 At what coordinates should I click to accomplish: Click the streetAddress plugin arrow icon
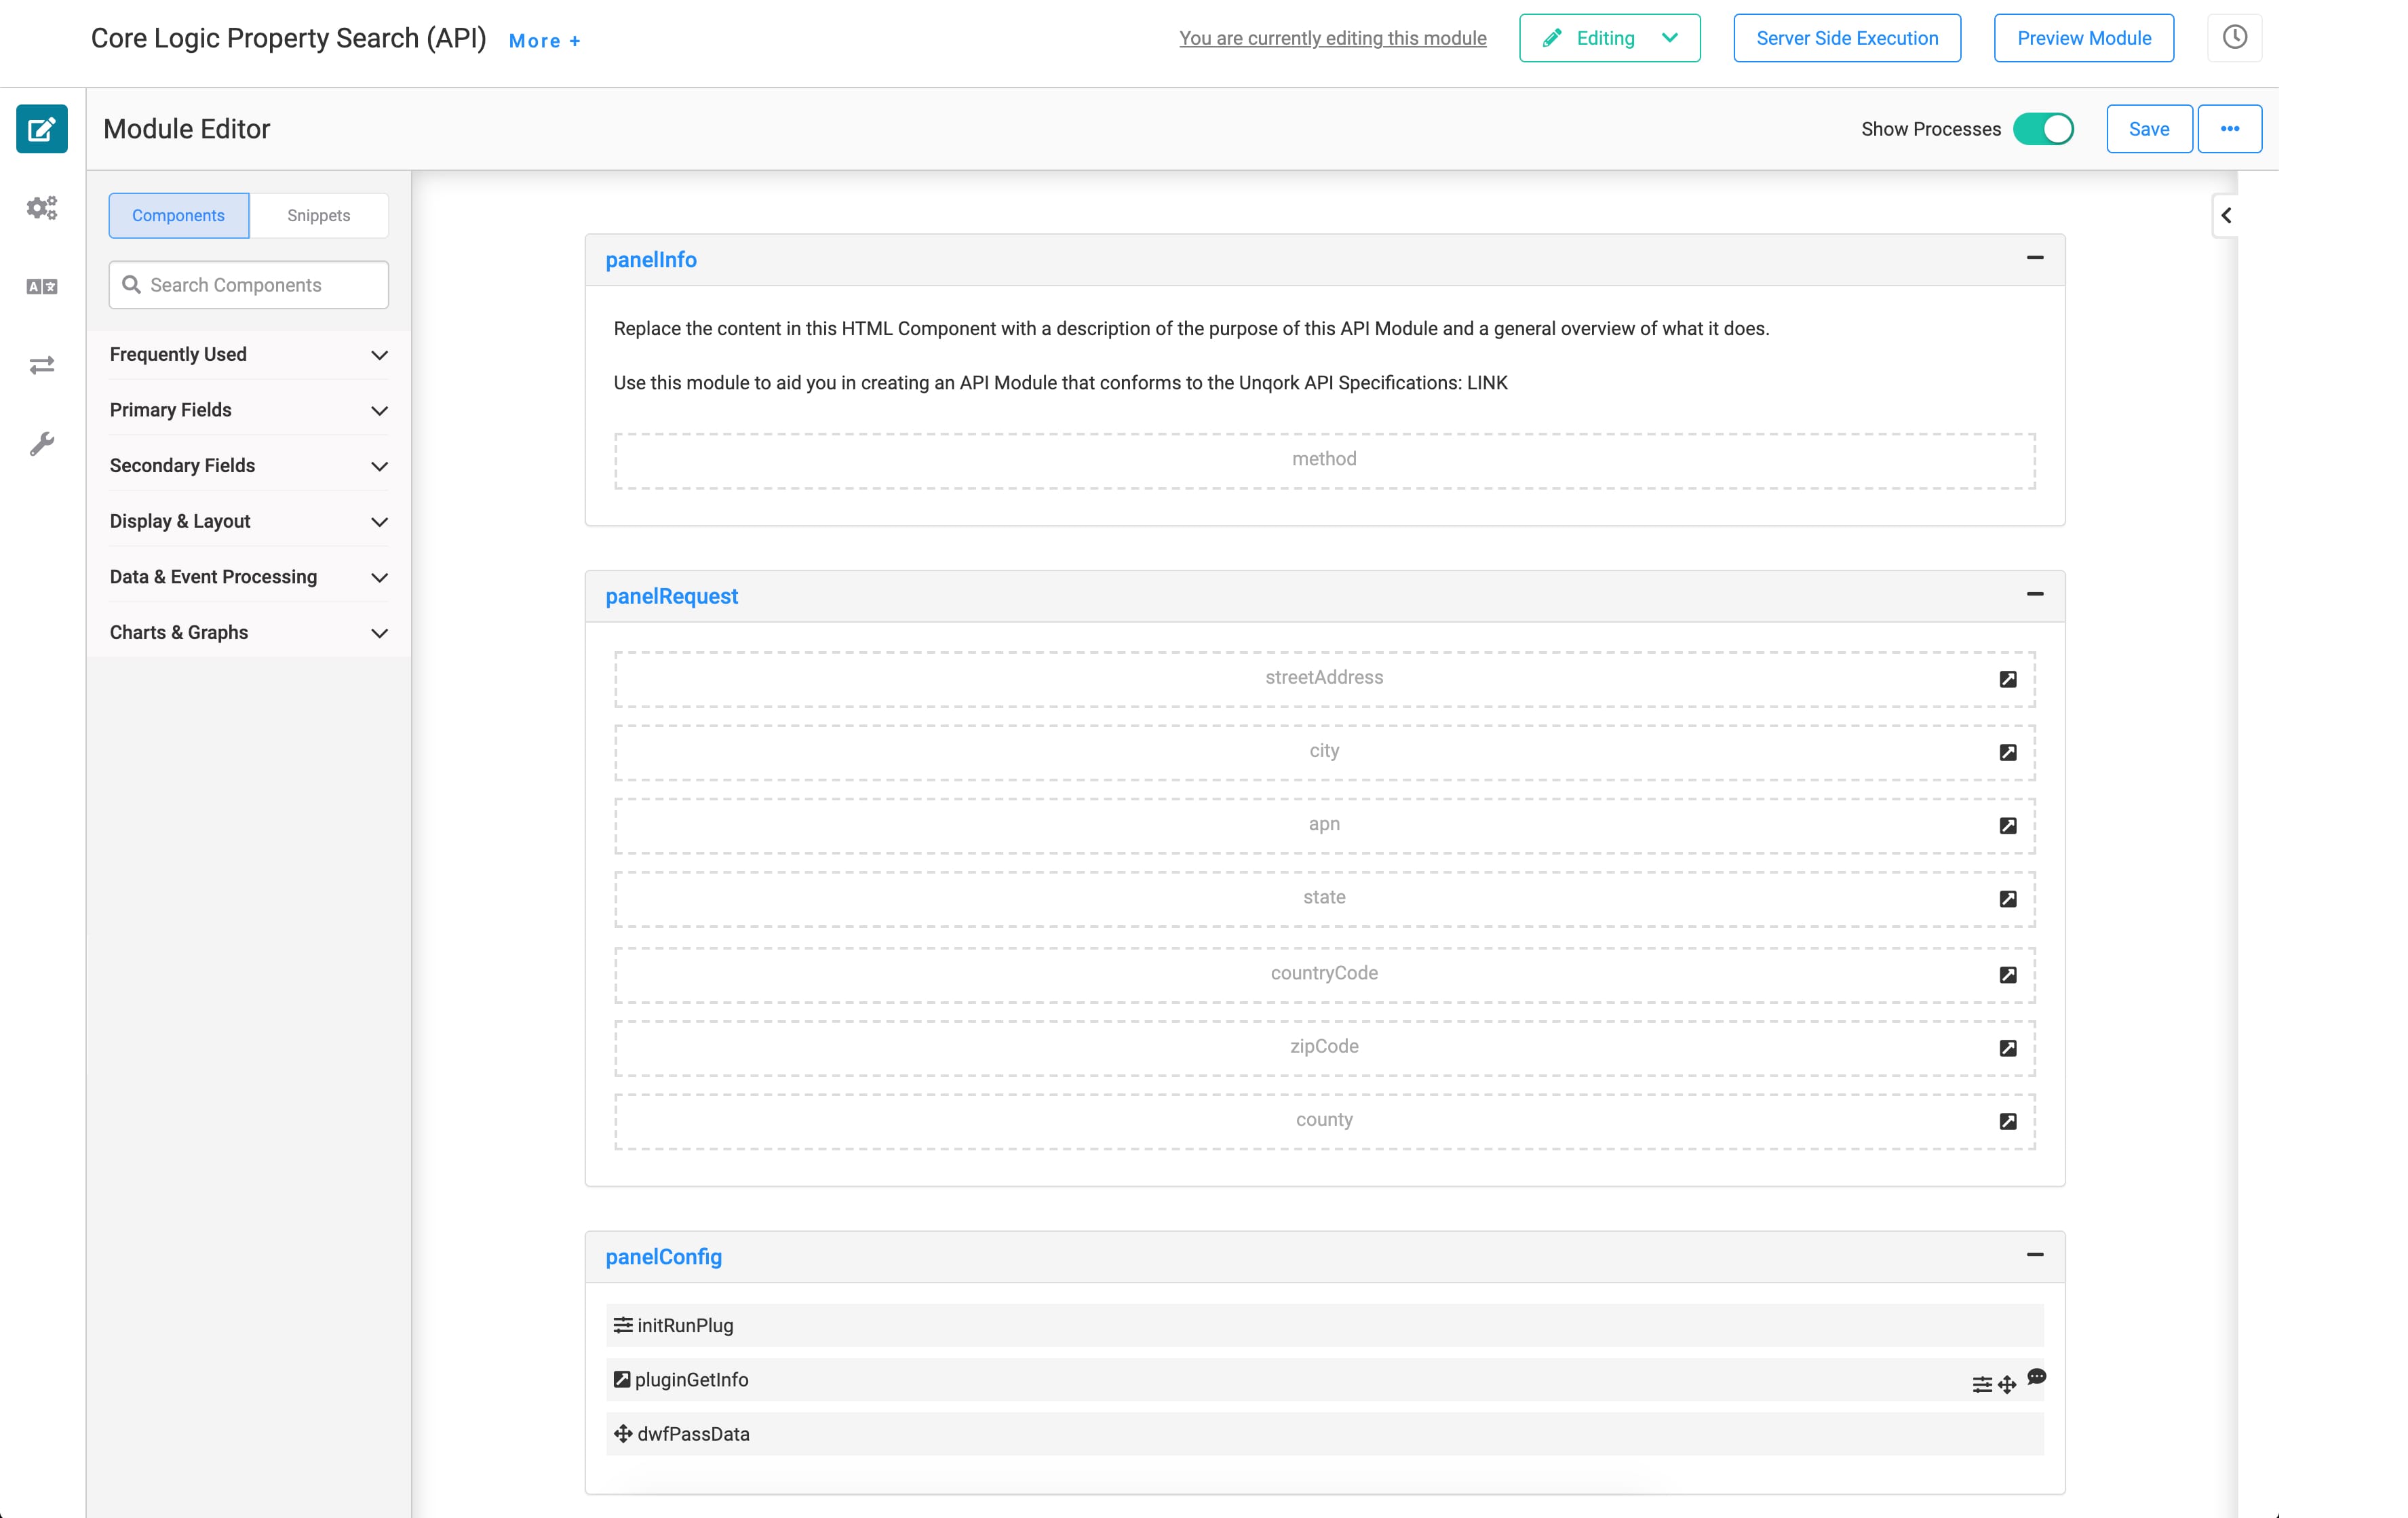click(x=2008, y=679)
